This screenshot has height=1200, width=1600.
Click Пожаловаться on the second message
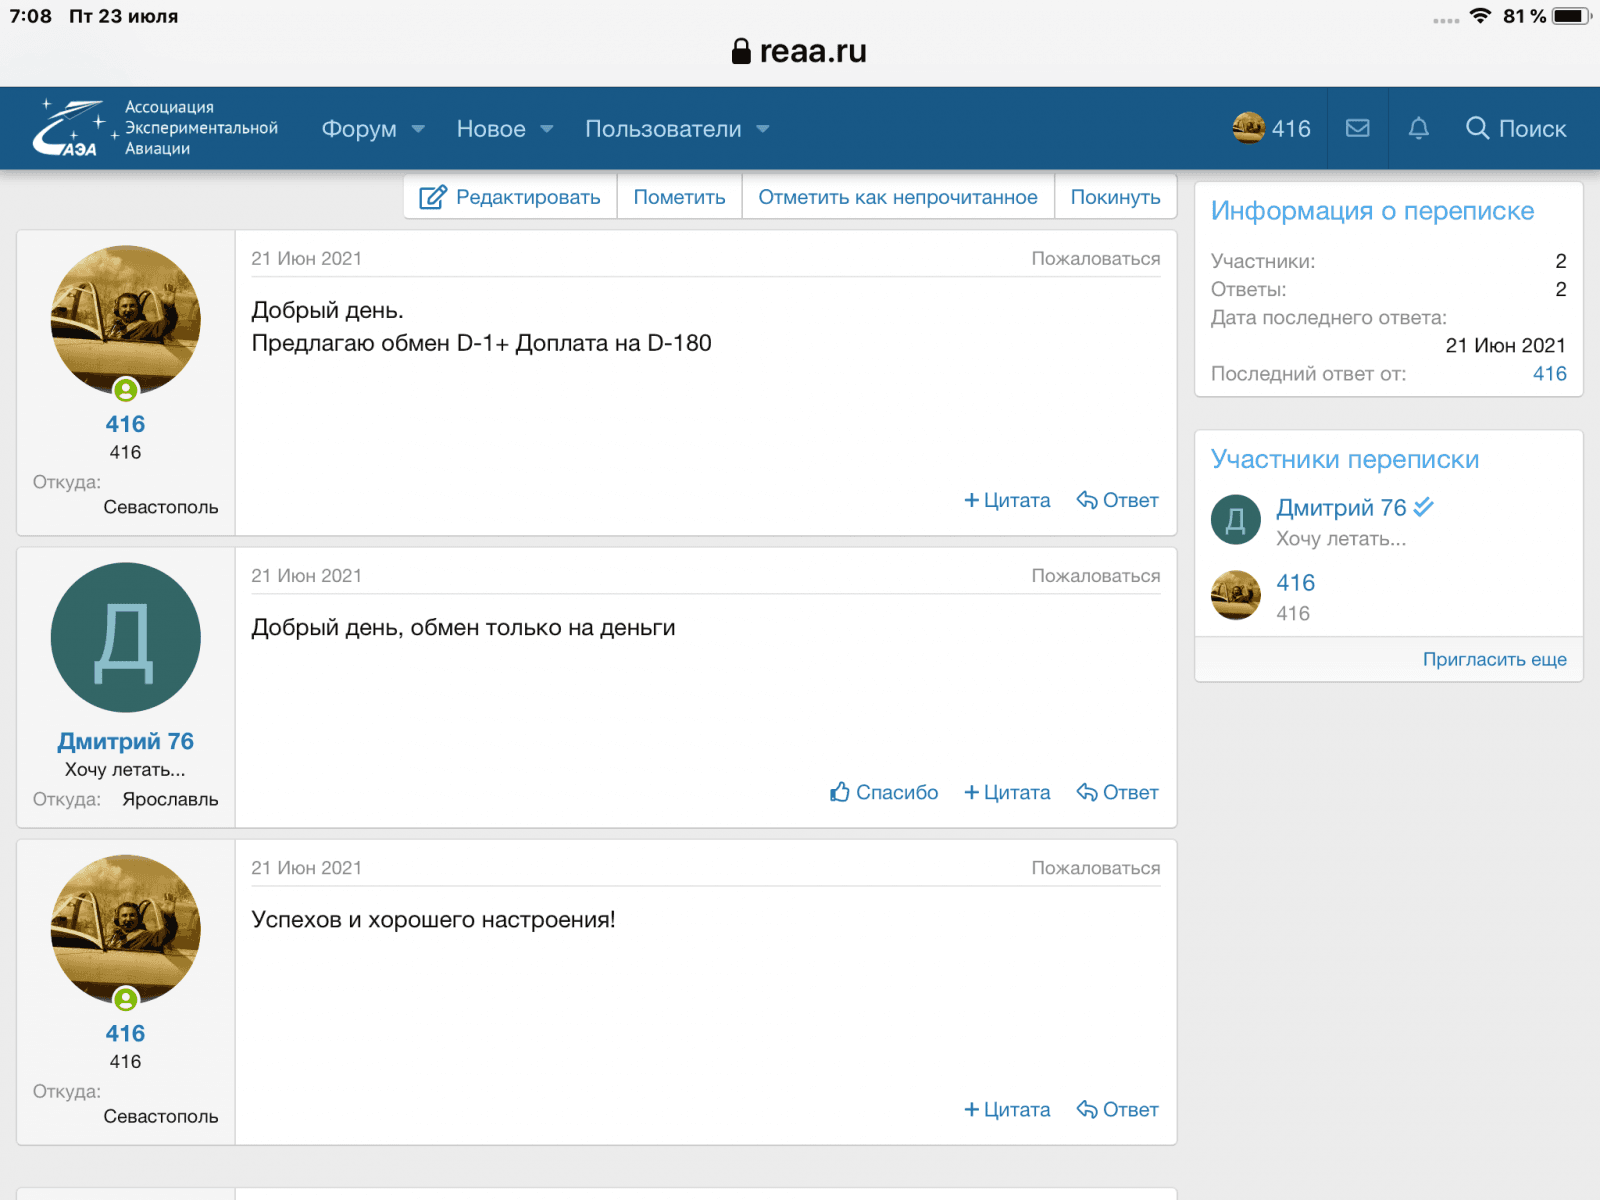pyautogui.click(x=1095, y=576)
